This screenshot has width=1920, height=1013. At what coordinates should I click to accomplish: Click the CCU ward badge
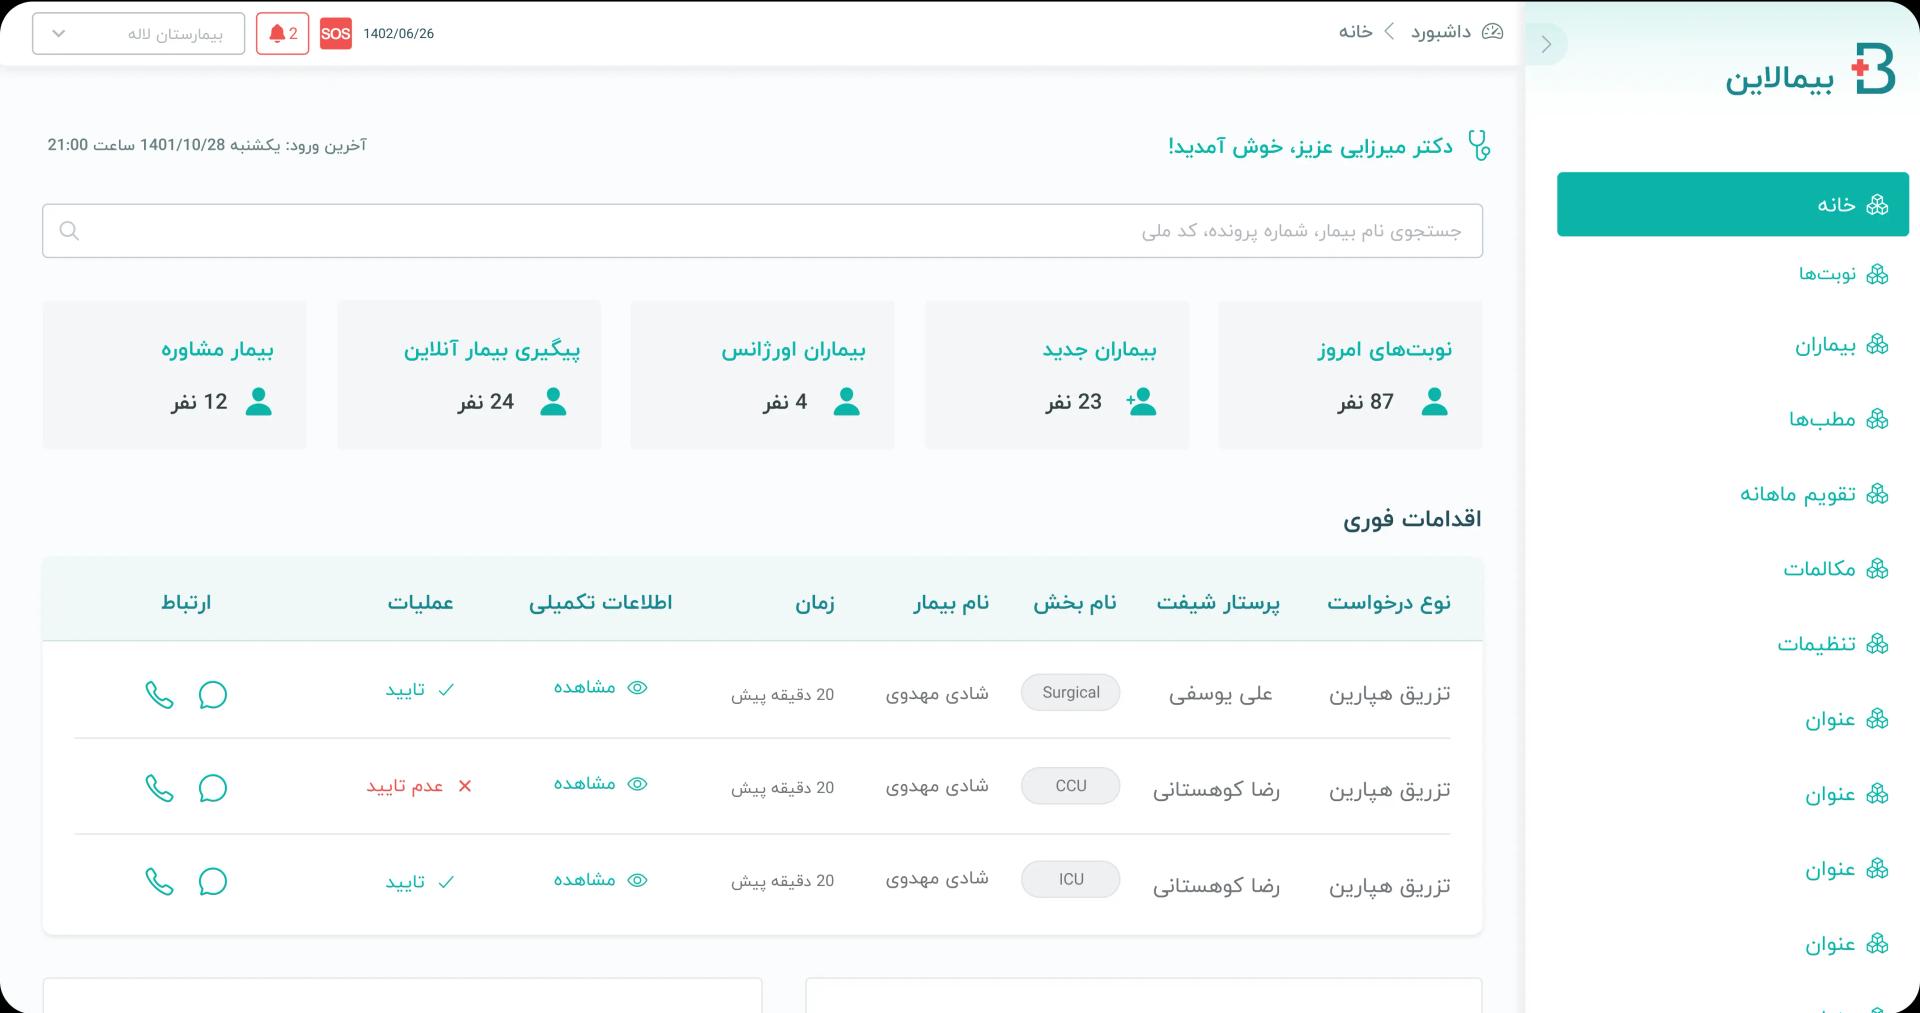1070,786
